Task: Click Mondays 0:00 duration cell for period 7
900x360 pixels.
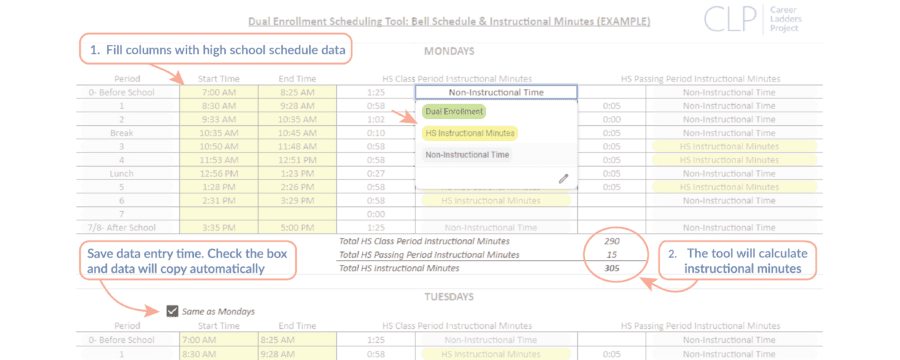Action: [375, 214]
